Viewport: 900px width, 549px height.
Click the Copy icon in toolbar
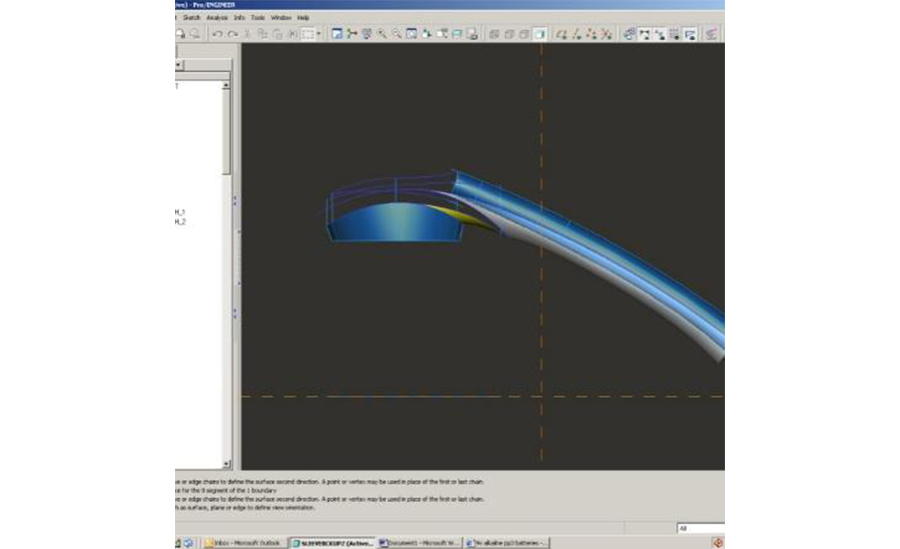[262, 34]
